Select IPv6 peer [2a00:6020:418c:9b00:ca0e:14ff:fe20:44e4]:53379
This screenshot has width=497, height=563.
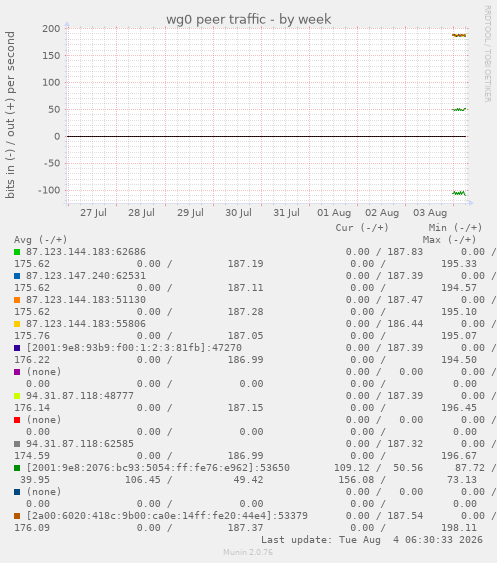click(x=167, y=516)
